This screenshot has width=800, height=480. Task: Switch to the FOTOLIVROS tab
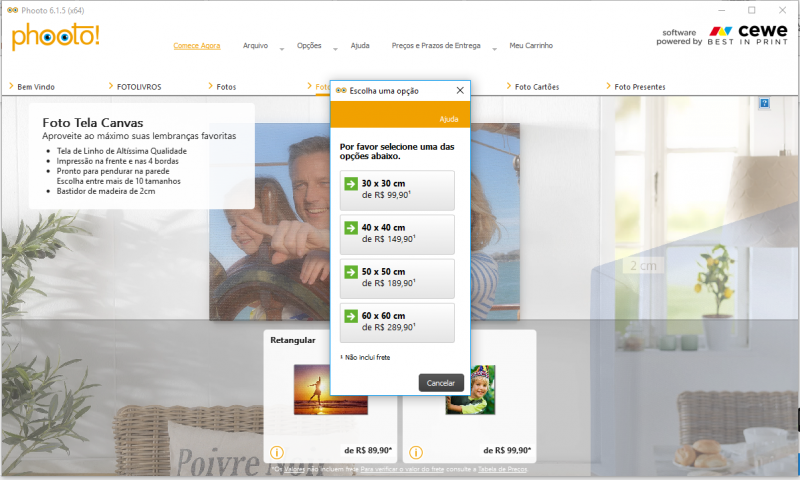coord(138,87)
